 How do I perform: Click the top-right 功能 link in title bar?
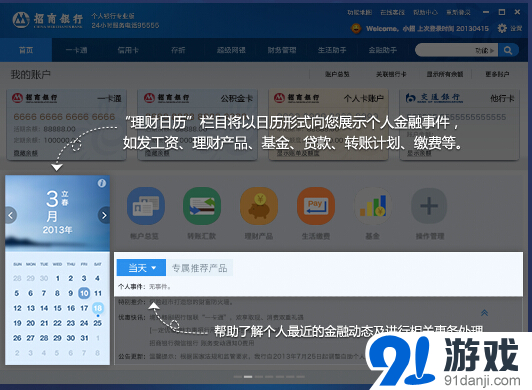pyautogui.click(x=359, y=13)
